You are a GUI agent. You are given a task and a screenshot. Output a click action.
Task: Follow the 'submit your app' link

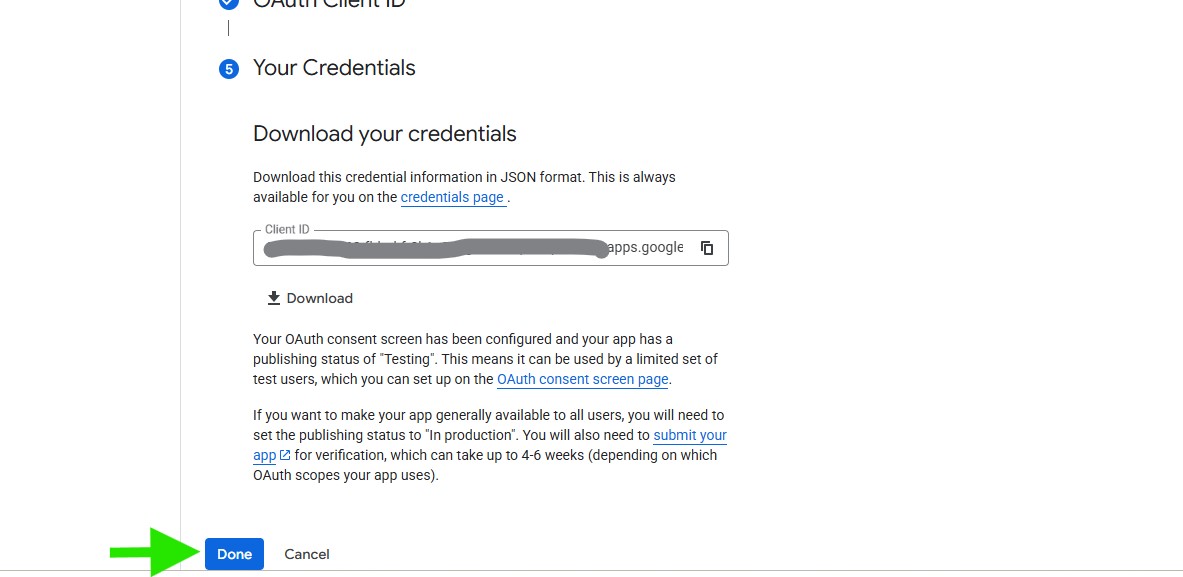coord(689,435)
